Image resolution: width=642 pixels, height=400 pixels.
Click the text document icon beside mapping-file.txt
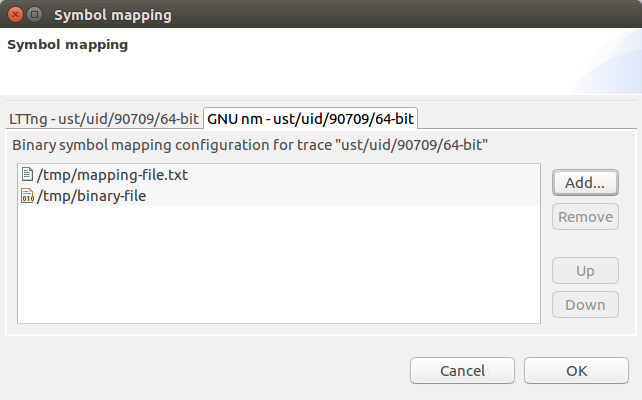point(27,174)
